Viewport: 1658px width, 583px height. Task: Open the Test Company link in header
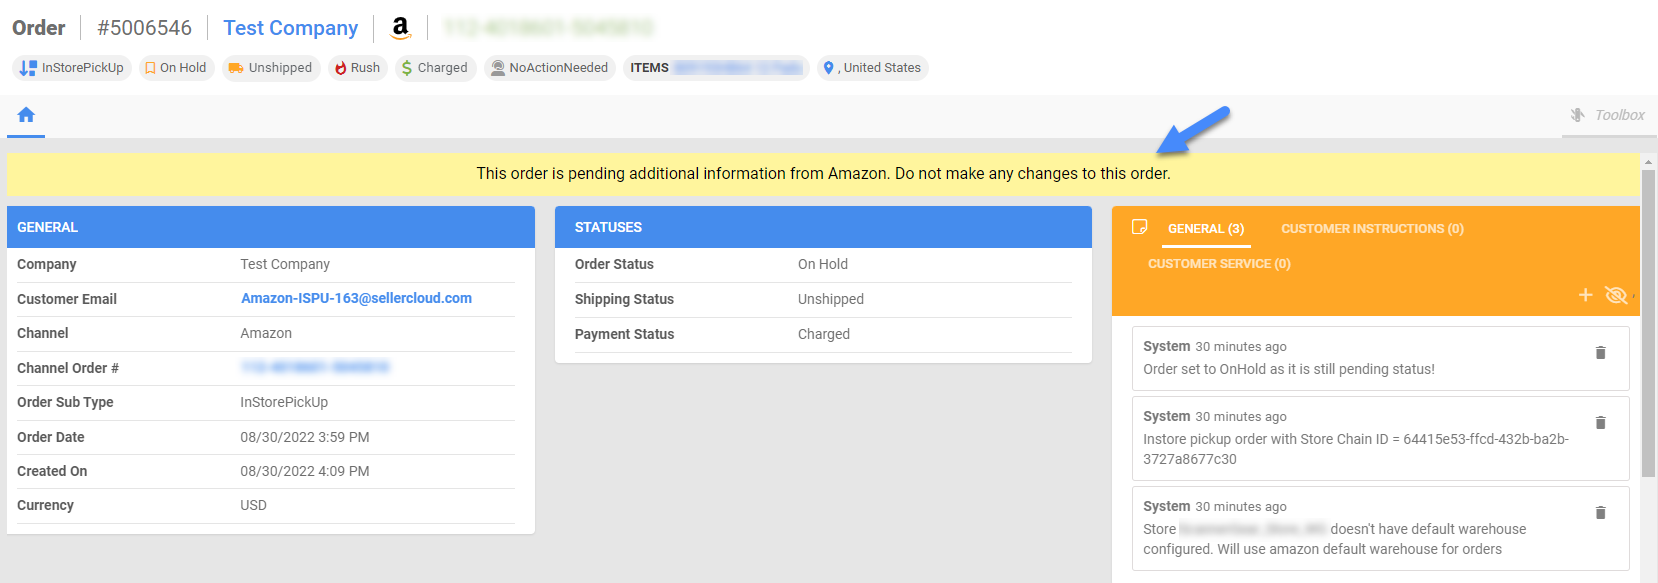point(290,28)
